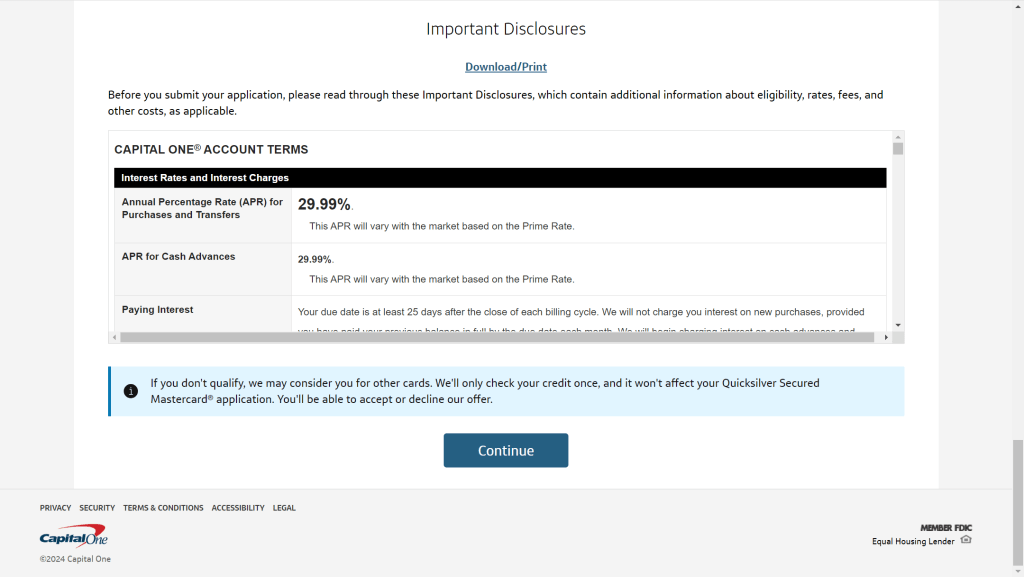This screenshot has width=1024, height=577.
Task: Click the disclosures box scroll left arrow
Action: [x=114, y=337]
